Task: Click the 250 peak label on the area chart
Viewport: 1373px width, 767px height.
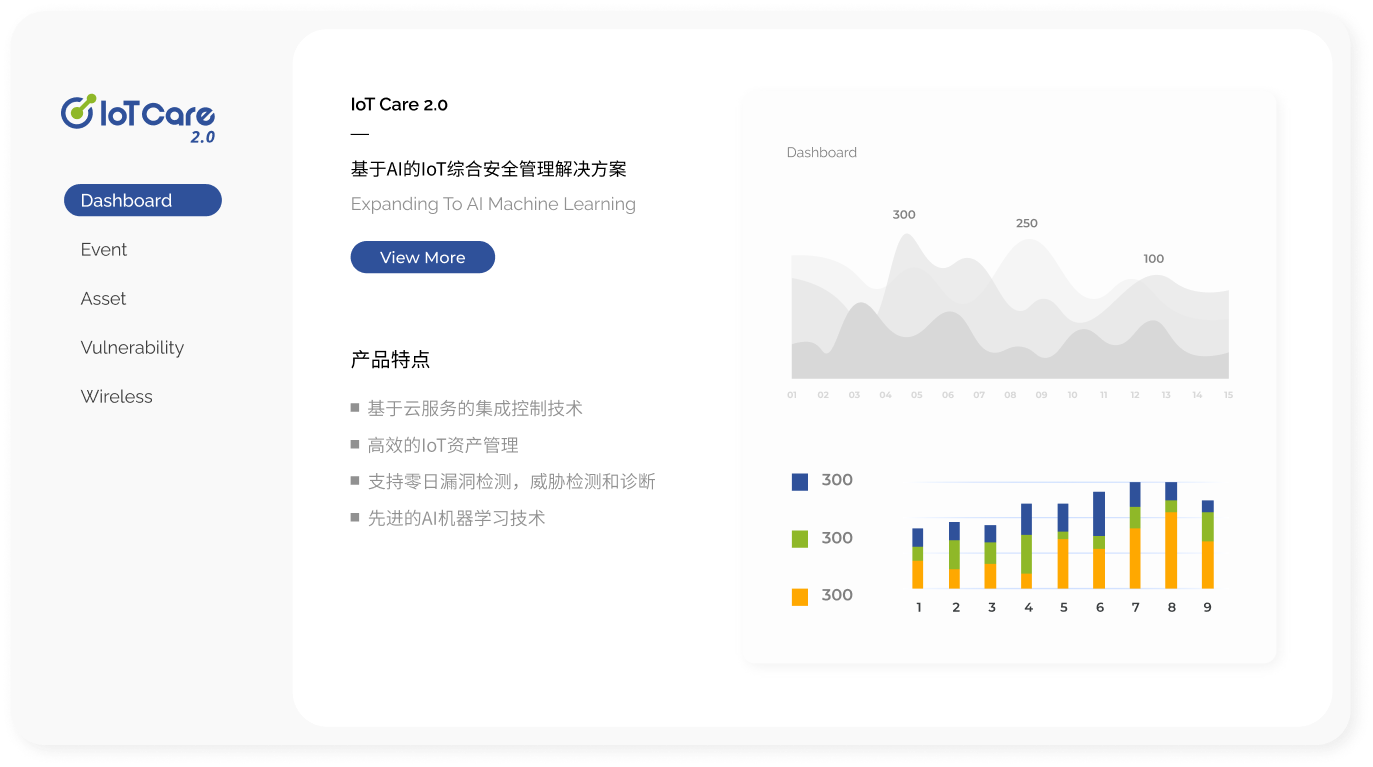Action: [1027, 224]
